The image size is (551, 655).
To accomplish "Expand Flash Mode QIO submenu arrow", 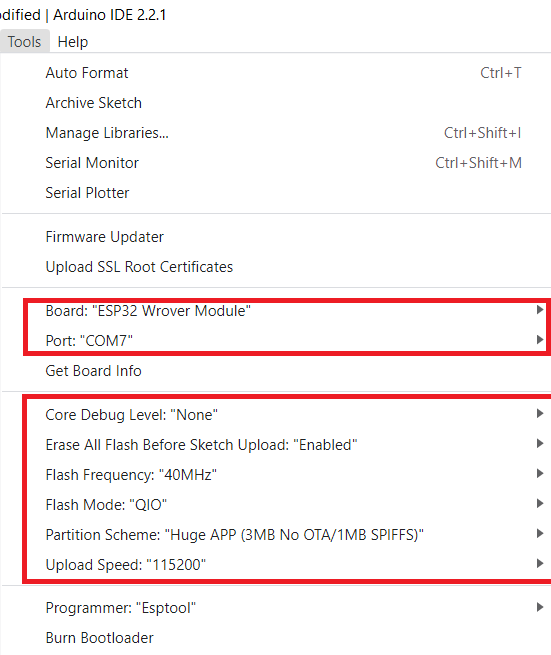I will point(540,504).
